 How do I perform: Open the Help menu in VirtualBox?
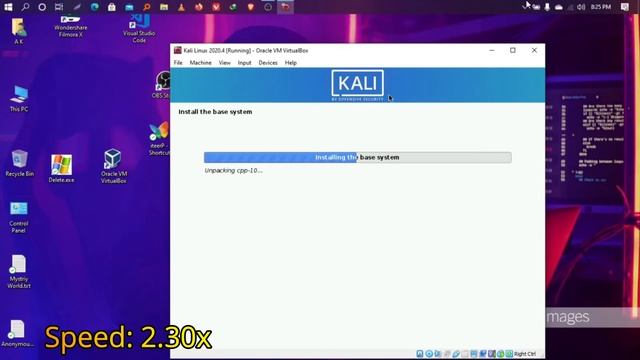(291, 63)
